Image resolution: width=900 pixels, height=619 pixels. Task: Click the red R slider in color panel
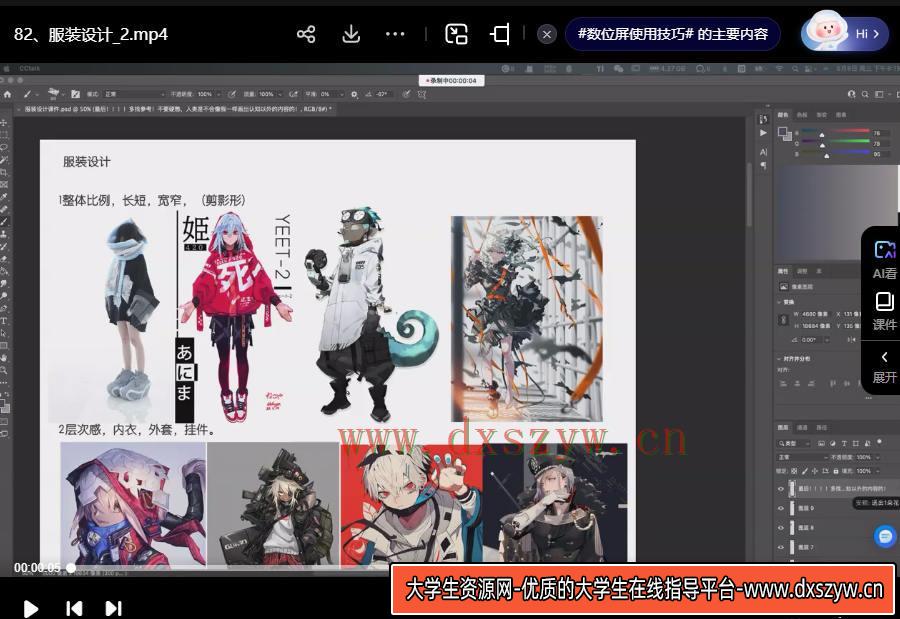tap(836, 132)
